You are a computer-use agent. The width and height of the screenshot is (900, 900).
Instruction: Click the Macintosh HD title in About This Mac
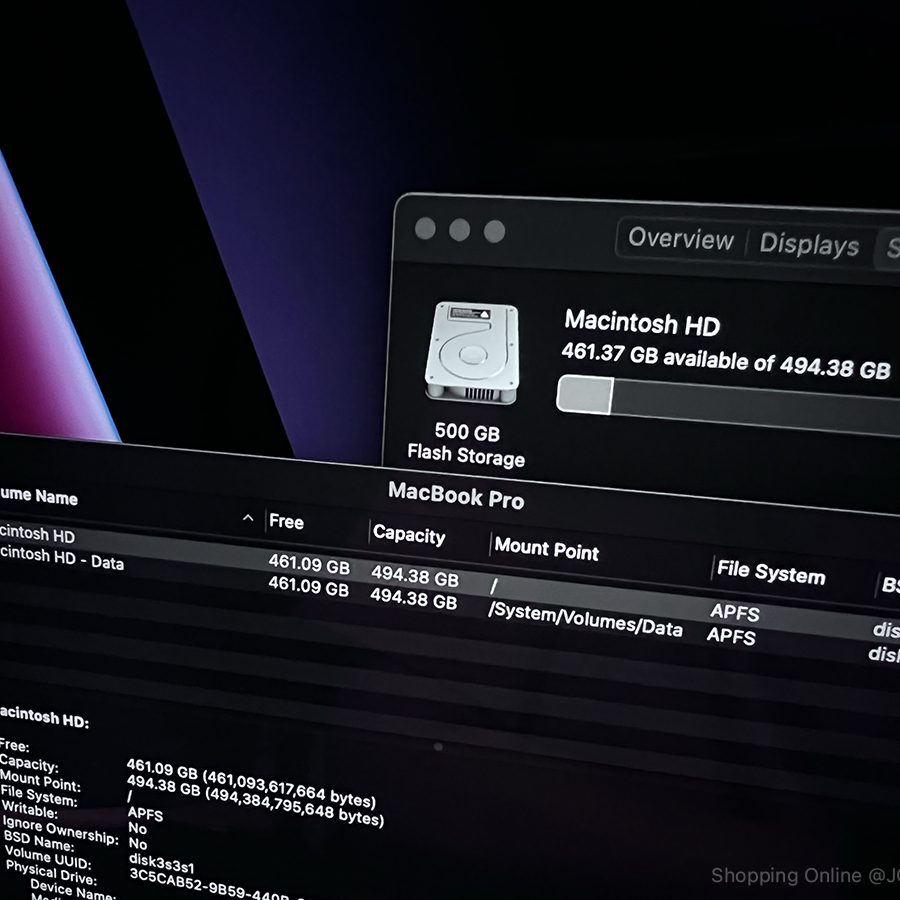coord(642,323)
